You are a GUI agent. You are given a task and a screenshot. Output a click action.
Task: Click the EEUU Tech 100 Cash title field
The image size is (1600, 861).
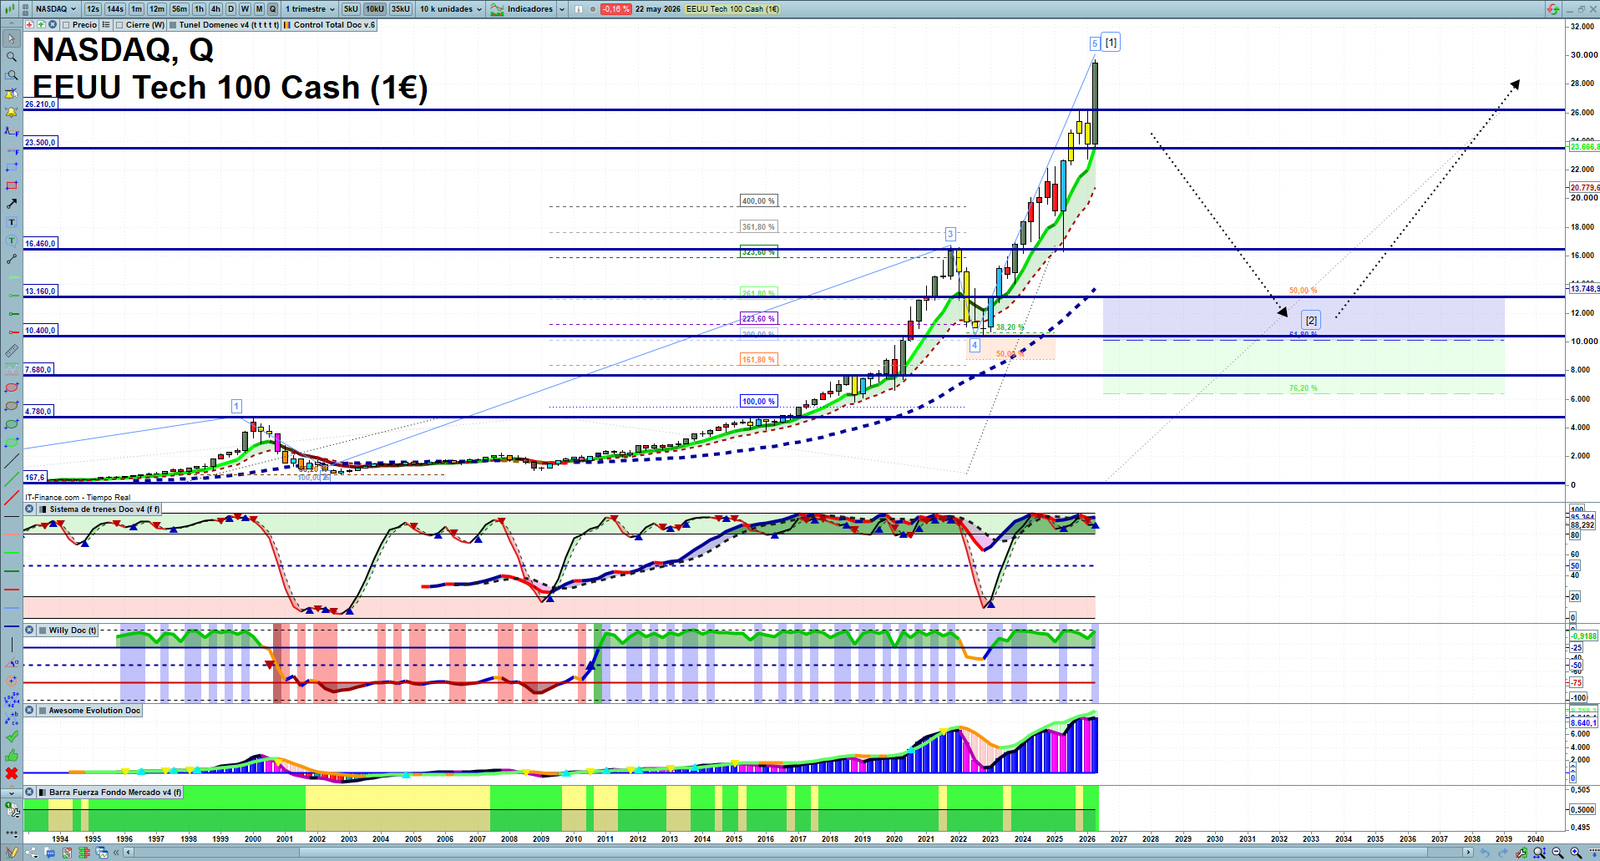732,9
